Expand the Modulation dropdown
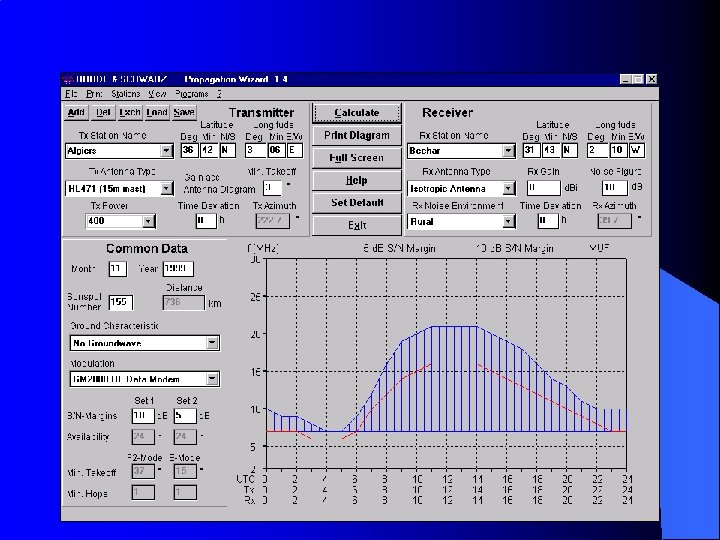The image size is (720, 540). coord(212,380)
